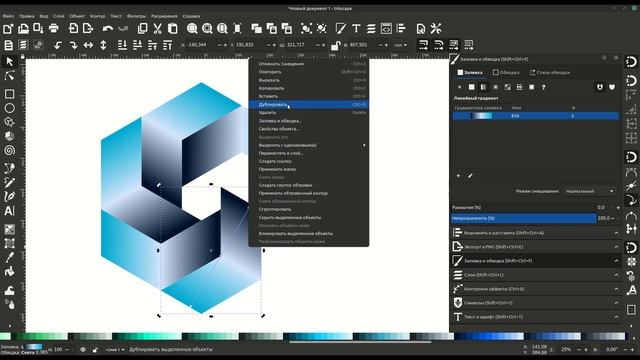640x360 pixels.
Task: Select the Rectangle tool
Action: coord(9,94)
